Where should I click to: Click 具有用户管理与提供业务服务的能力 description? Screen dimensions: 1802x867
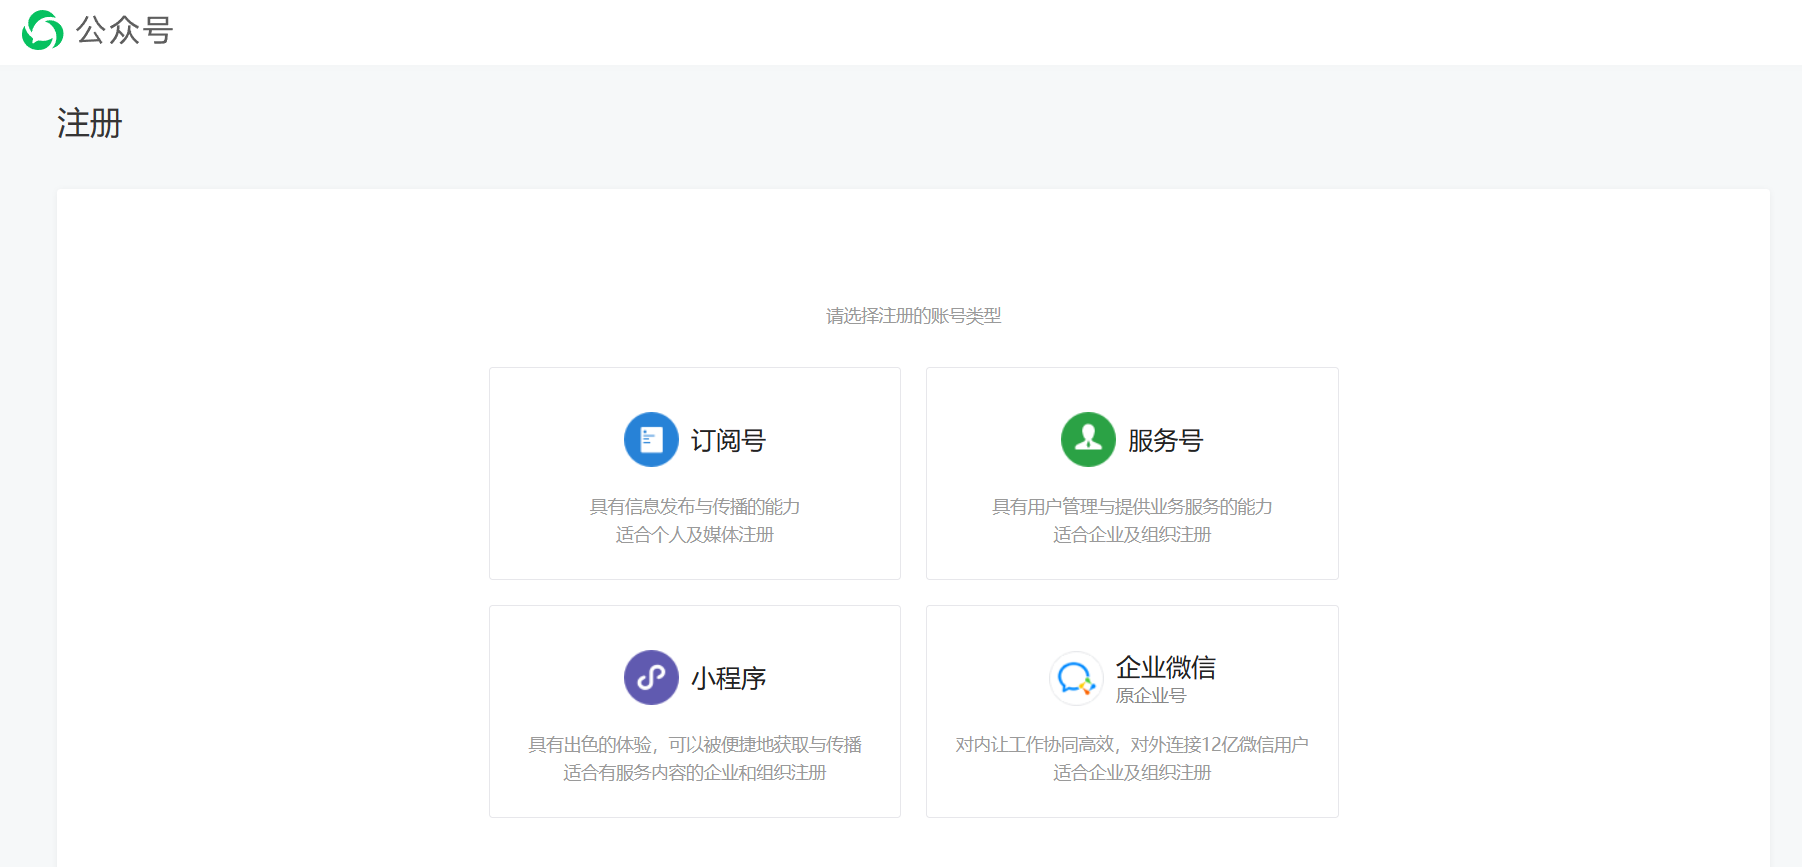1132,507
